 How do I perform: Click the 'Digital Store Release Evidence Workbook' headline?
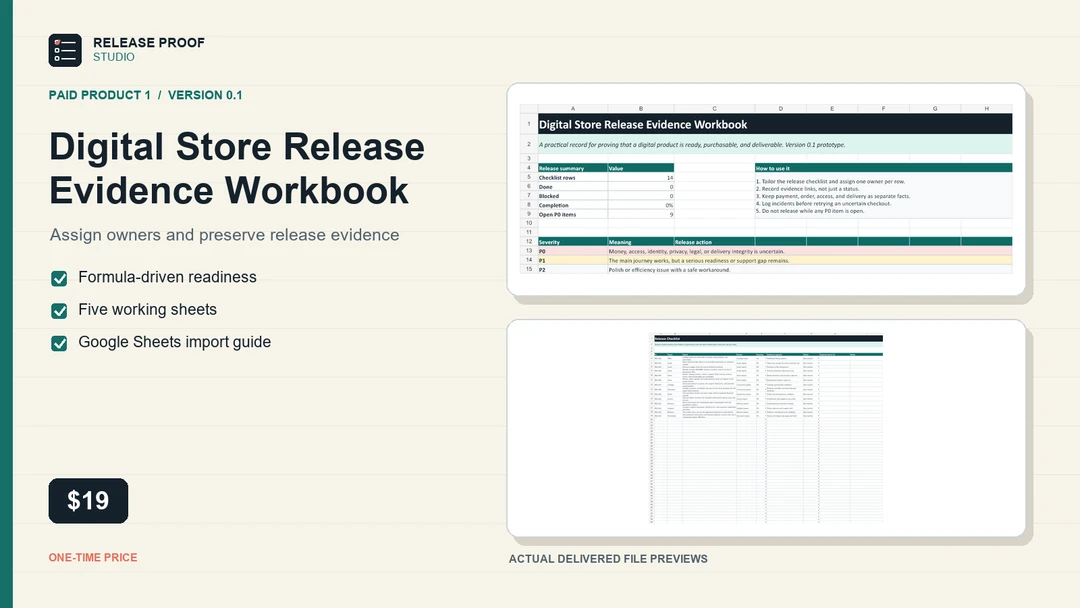237,169
